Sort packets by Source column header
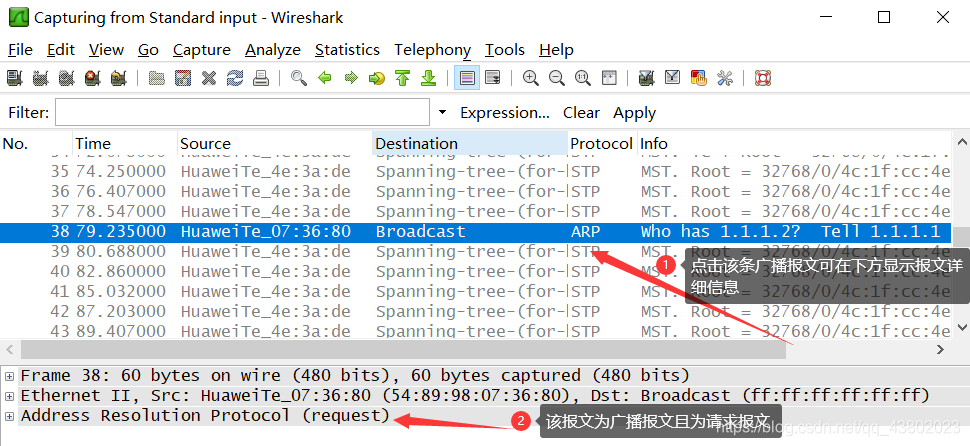 275,144
